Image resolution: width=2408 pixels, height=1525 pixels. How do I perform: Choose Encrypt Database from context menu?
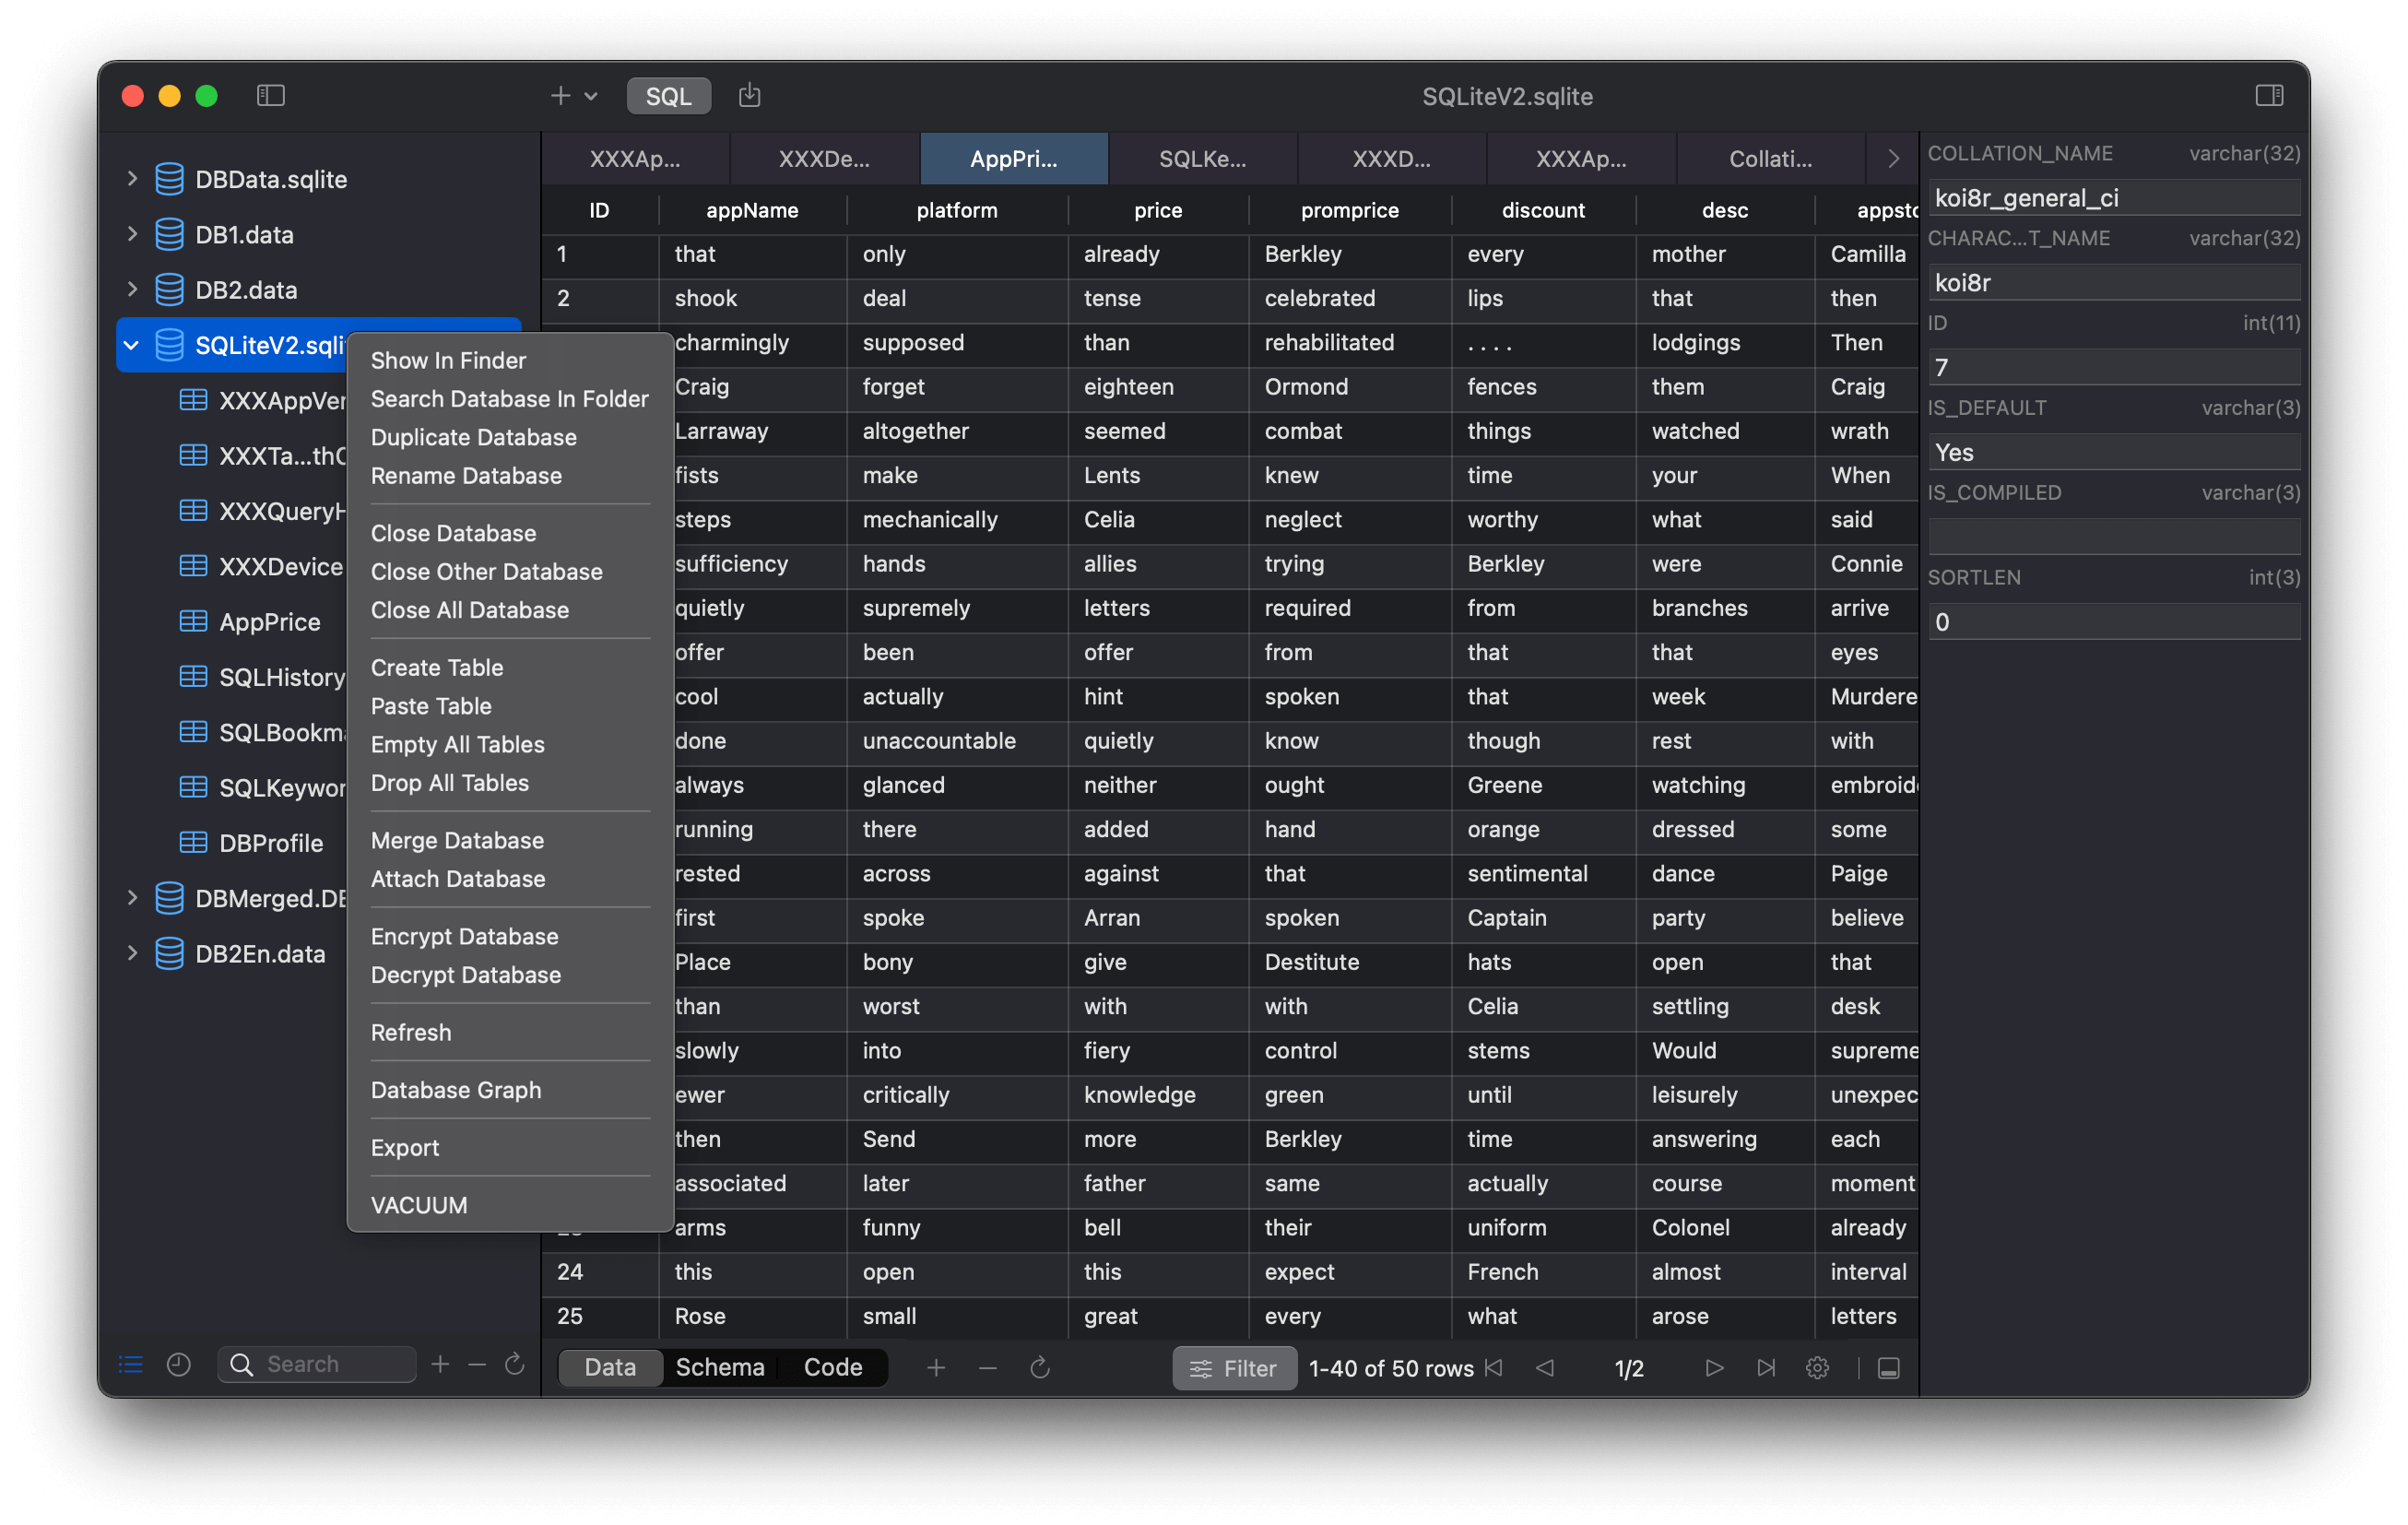pyautogui.click(x=464, y=936)
